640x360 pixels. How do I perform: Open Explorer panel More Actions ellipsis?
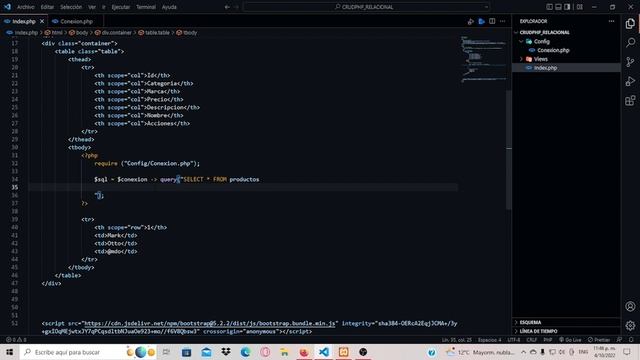tap(611, 21)
